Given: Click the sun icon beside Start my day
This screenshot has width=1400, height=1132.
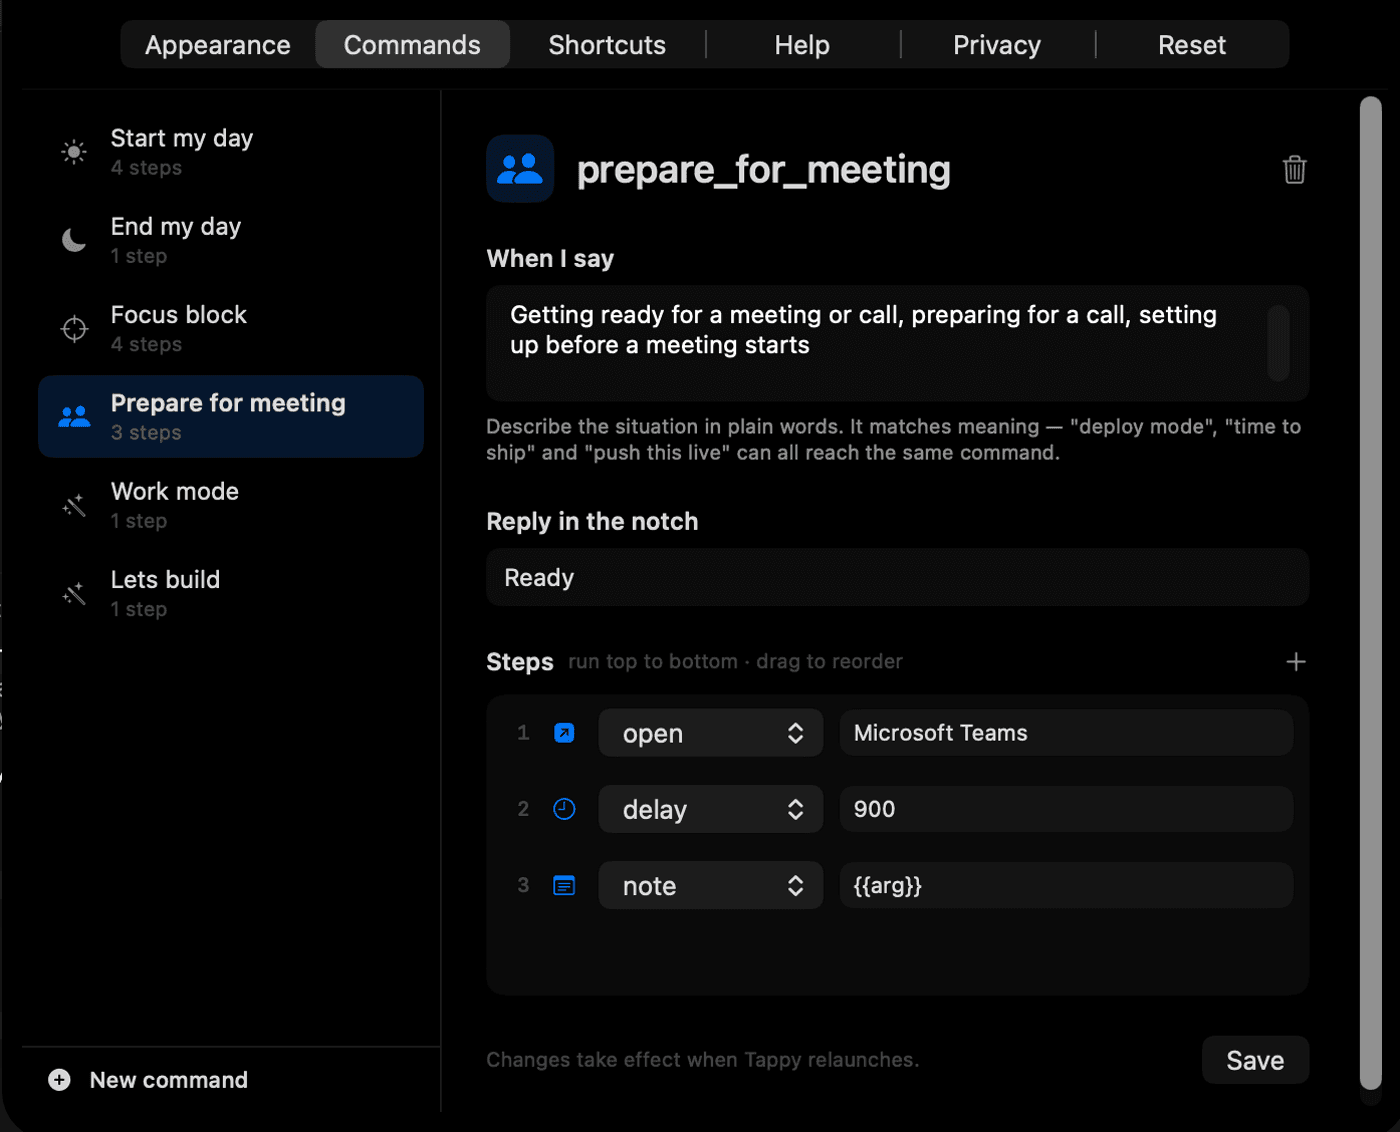Looking at the screenshot, I should (x=74, y=152).
